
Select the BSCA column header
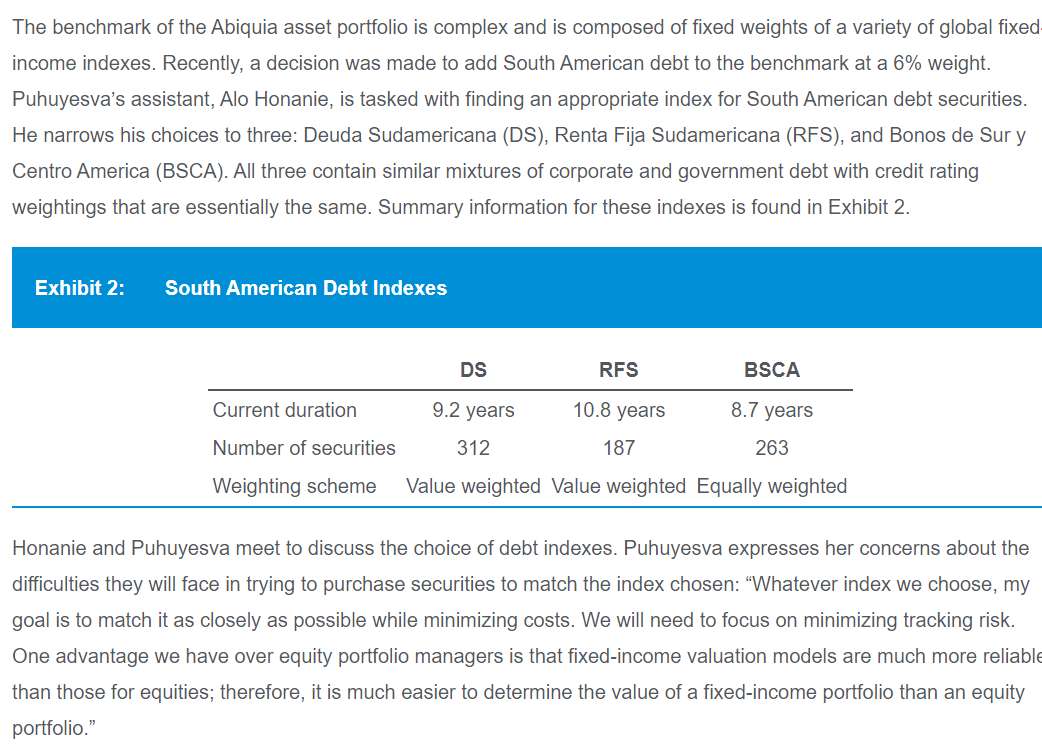coord(772,370)
